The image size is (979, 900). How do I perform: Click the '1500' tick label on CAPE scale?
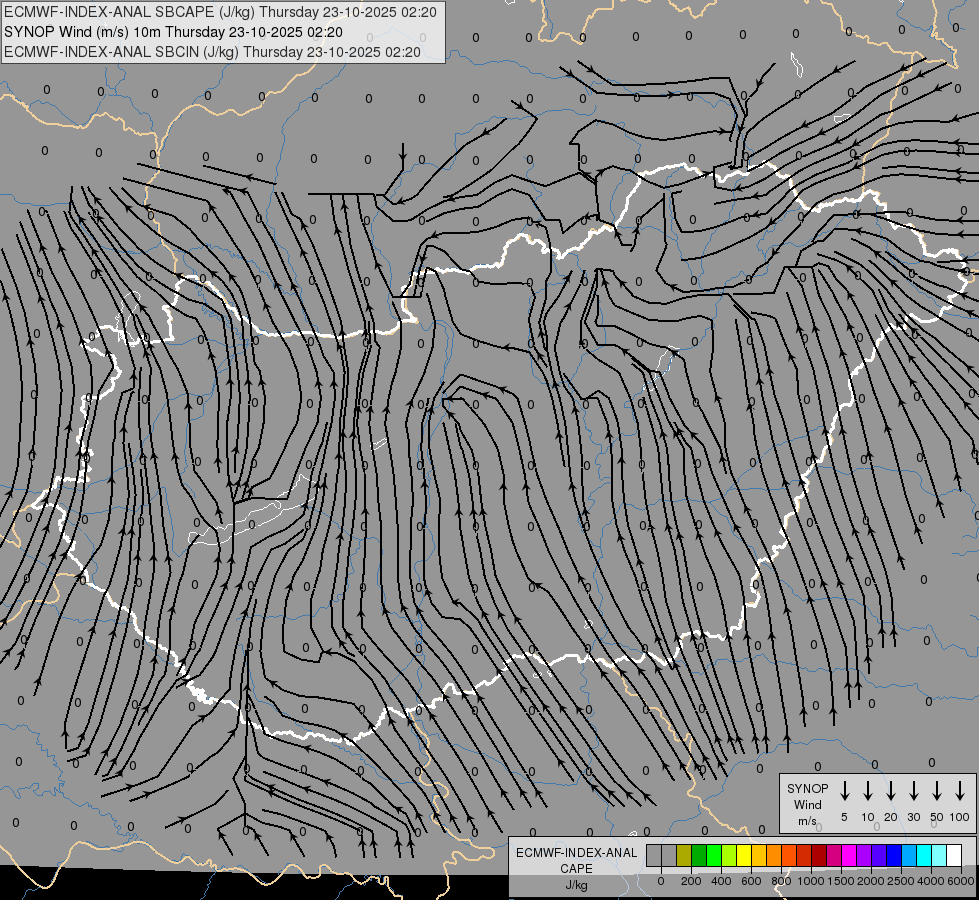(x=840, y=881)
